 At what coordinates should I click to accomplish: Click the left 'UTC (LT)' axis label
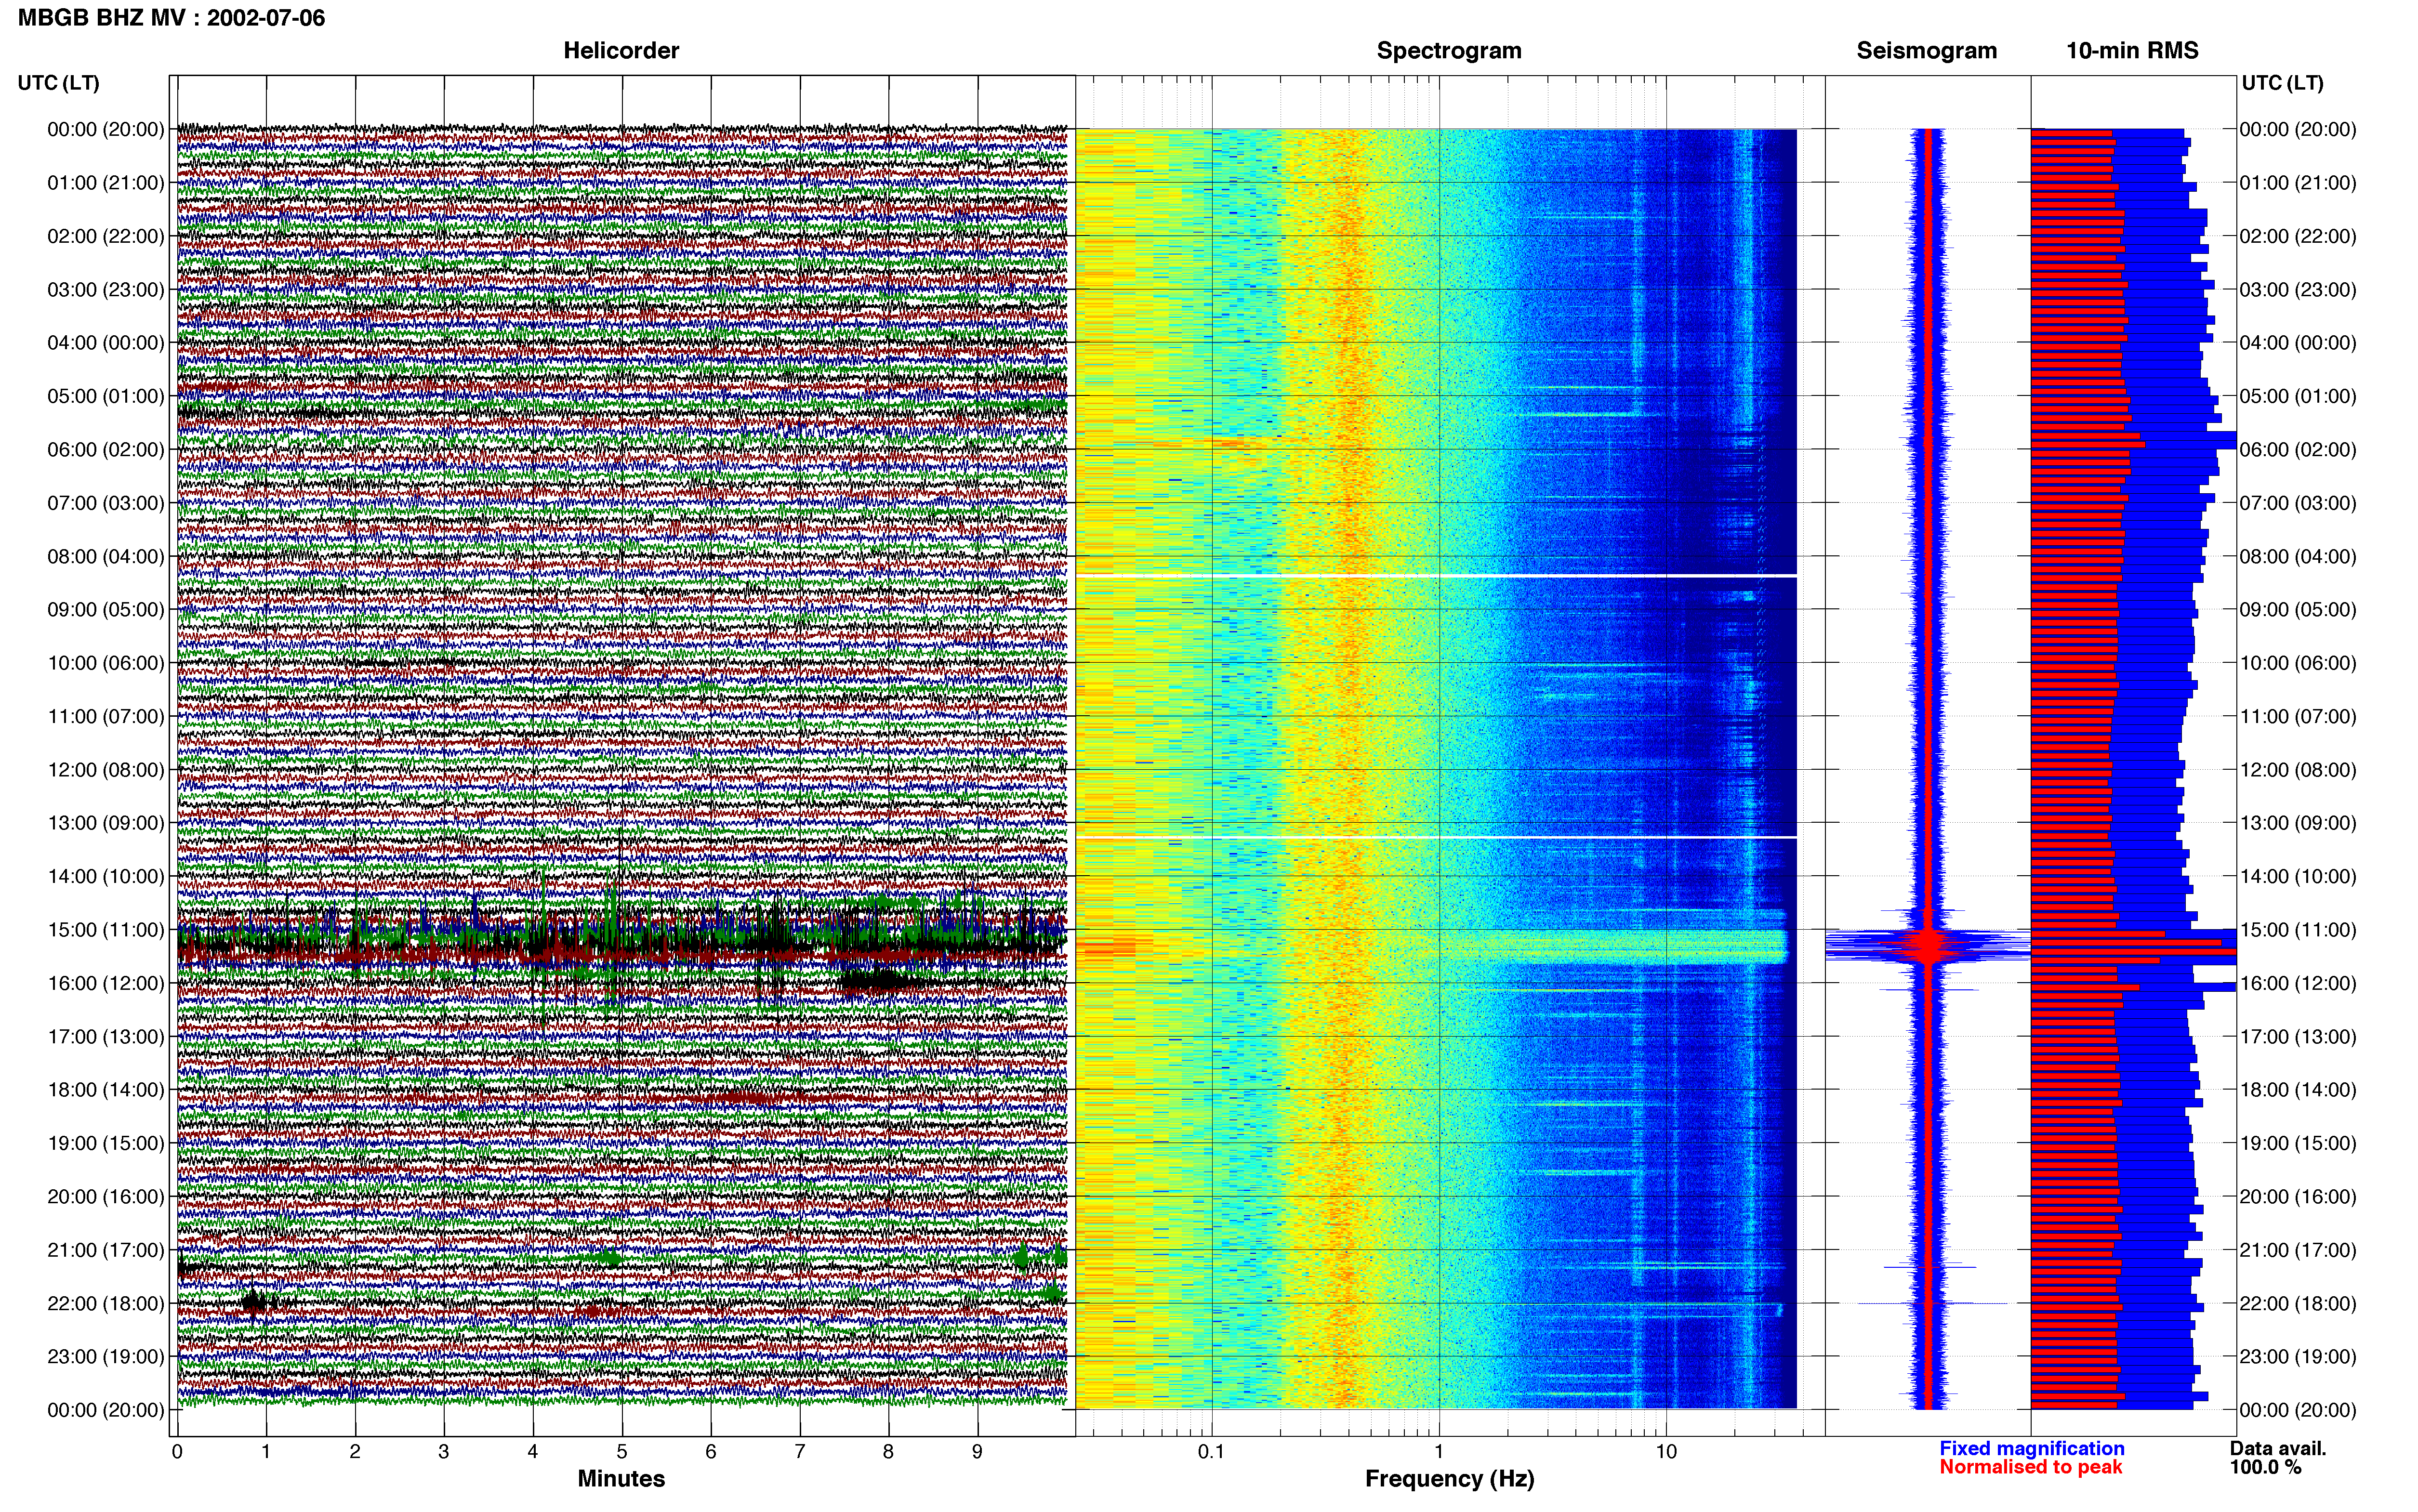click(x=58, y=83)
